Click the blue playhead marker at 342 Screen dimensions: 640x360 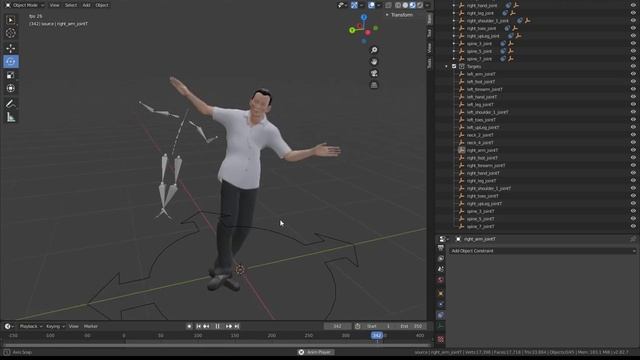[377, 336]
